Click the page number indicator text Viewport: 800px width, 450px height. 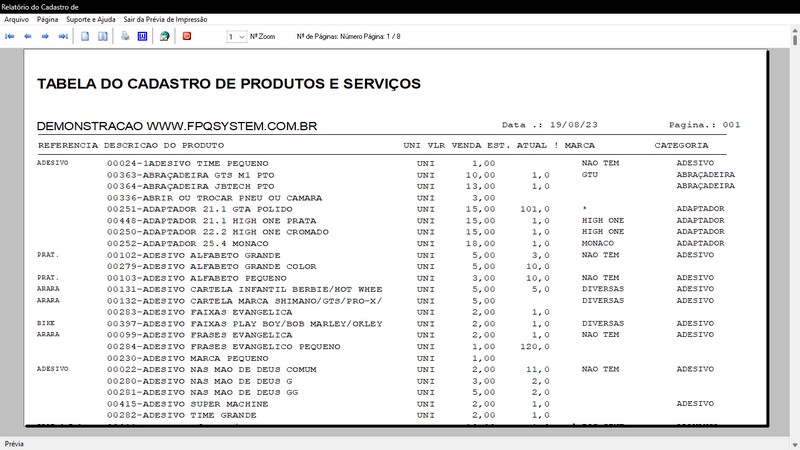(349, 36)
